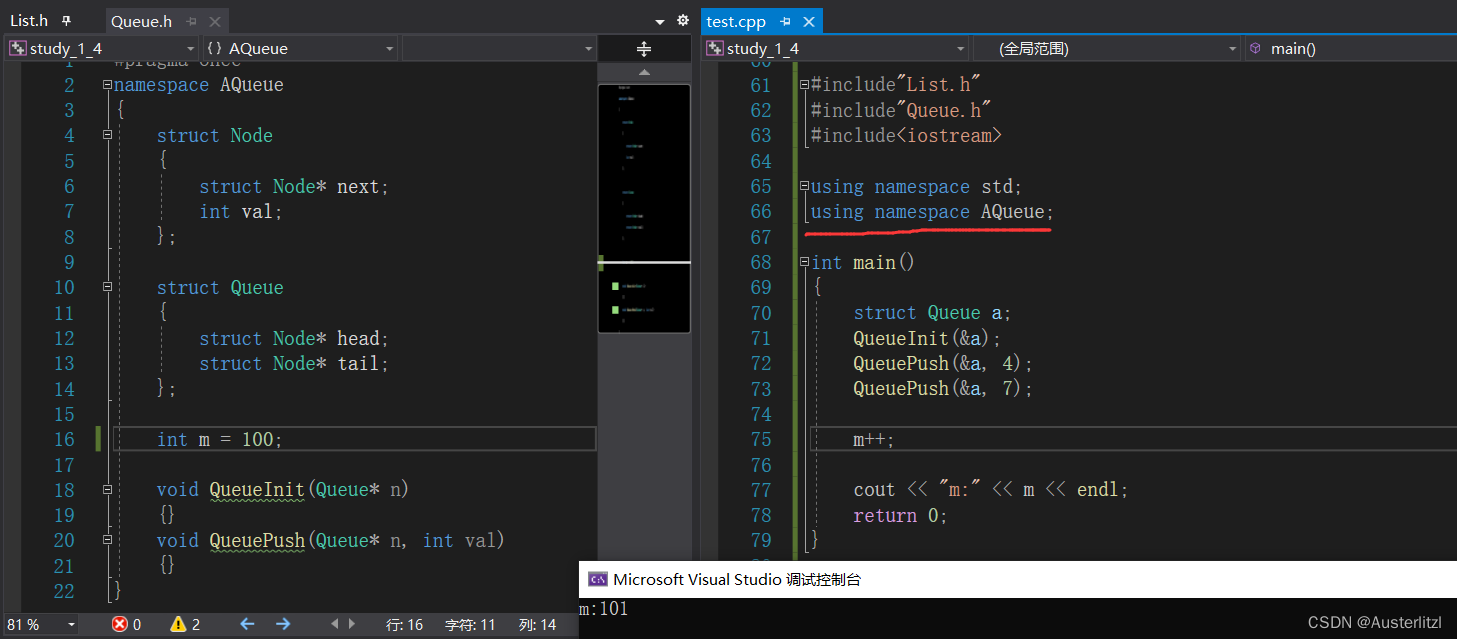Click the split editor window icon
The image size is (1457, 639).
coord(644,48)
